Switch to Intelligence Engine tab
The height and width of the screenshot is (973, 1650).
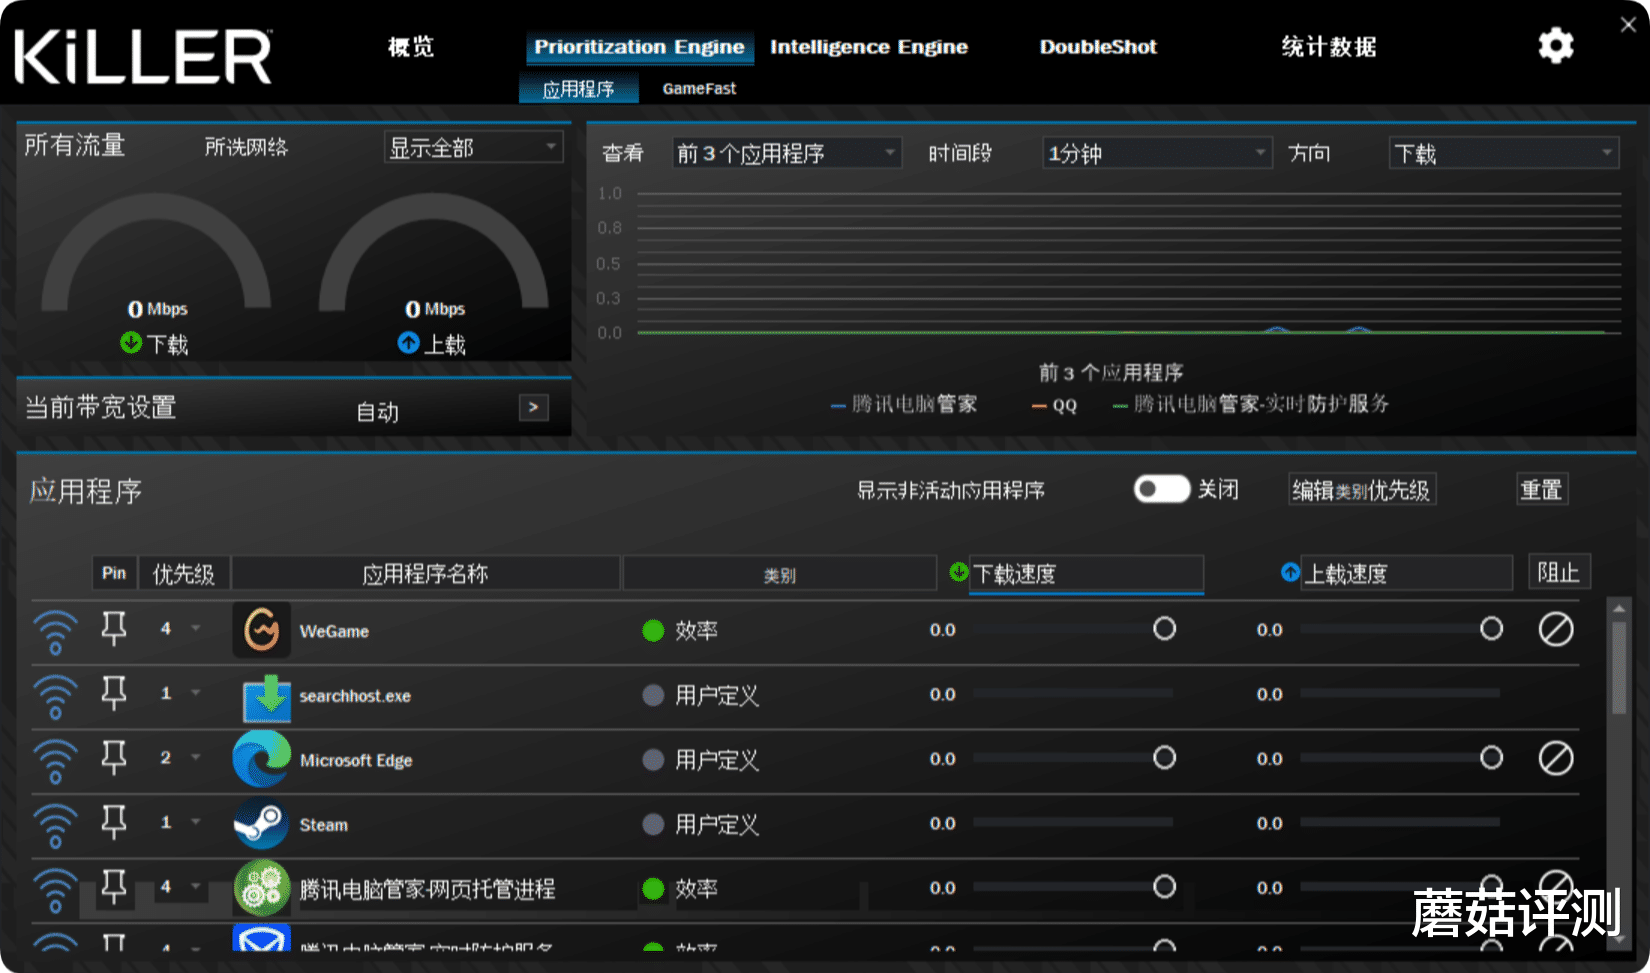[x=869, y=47]
